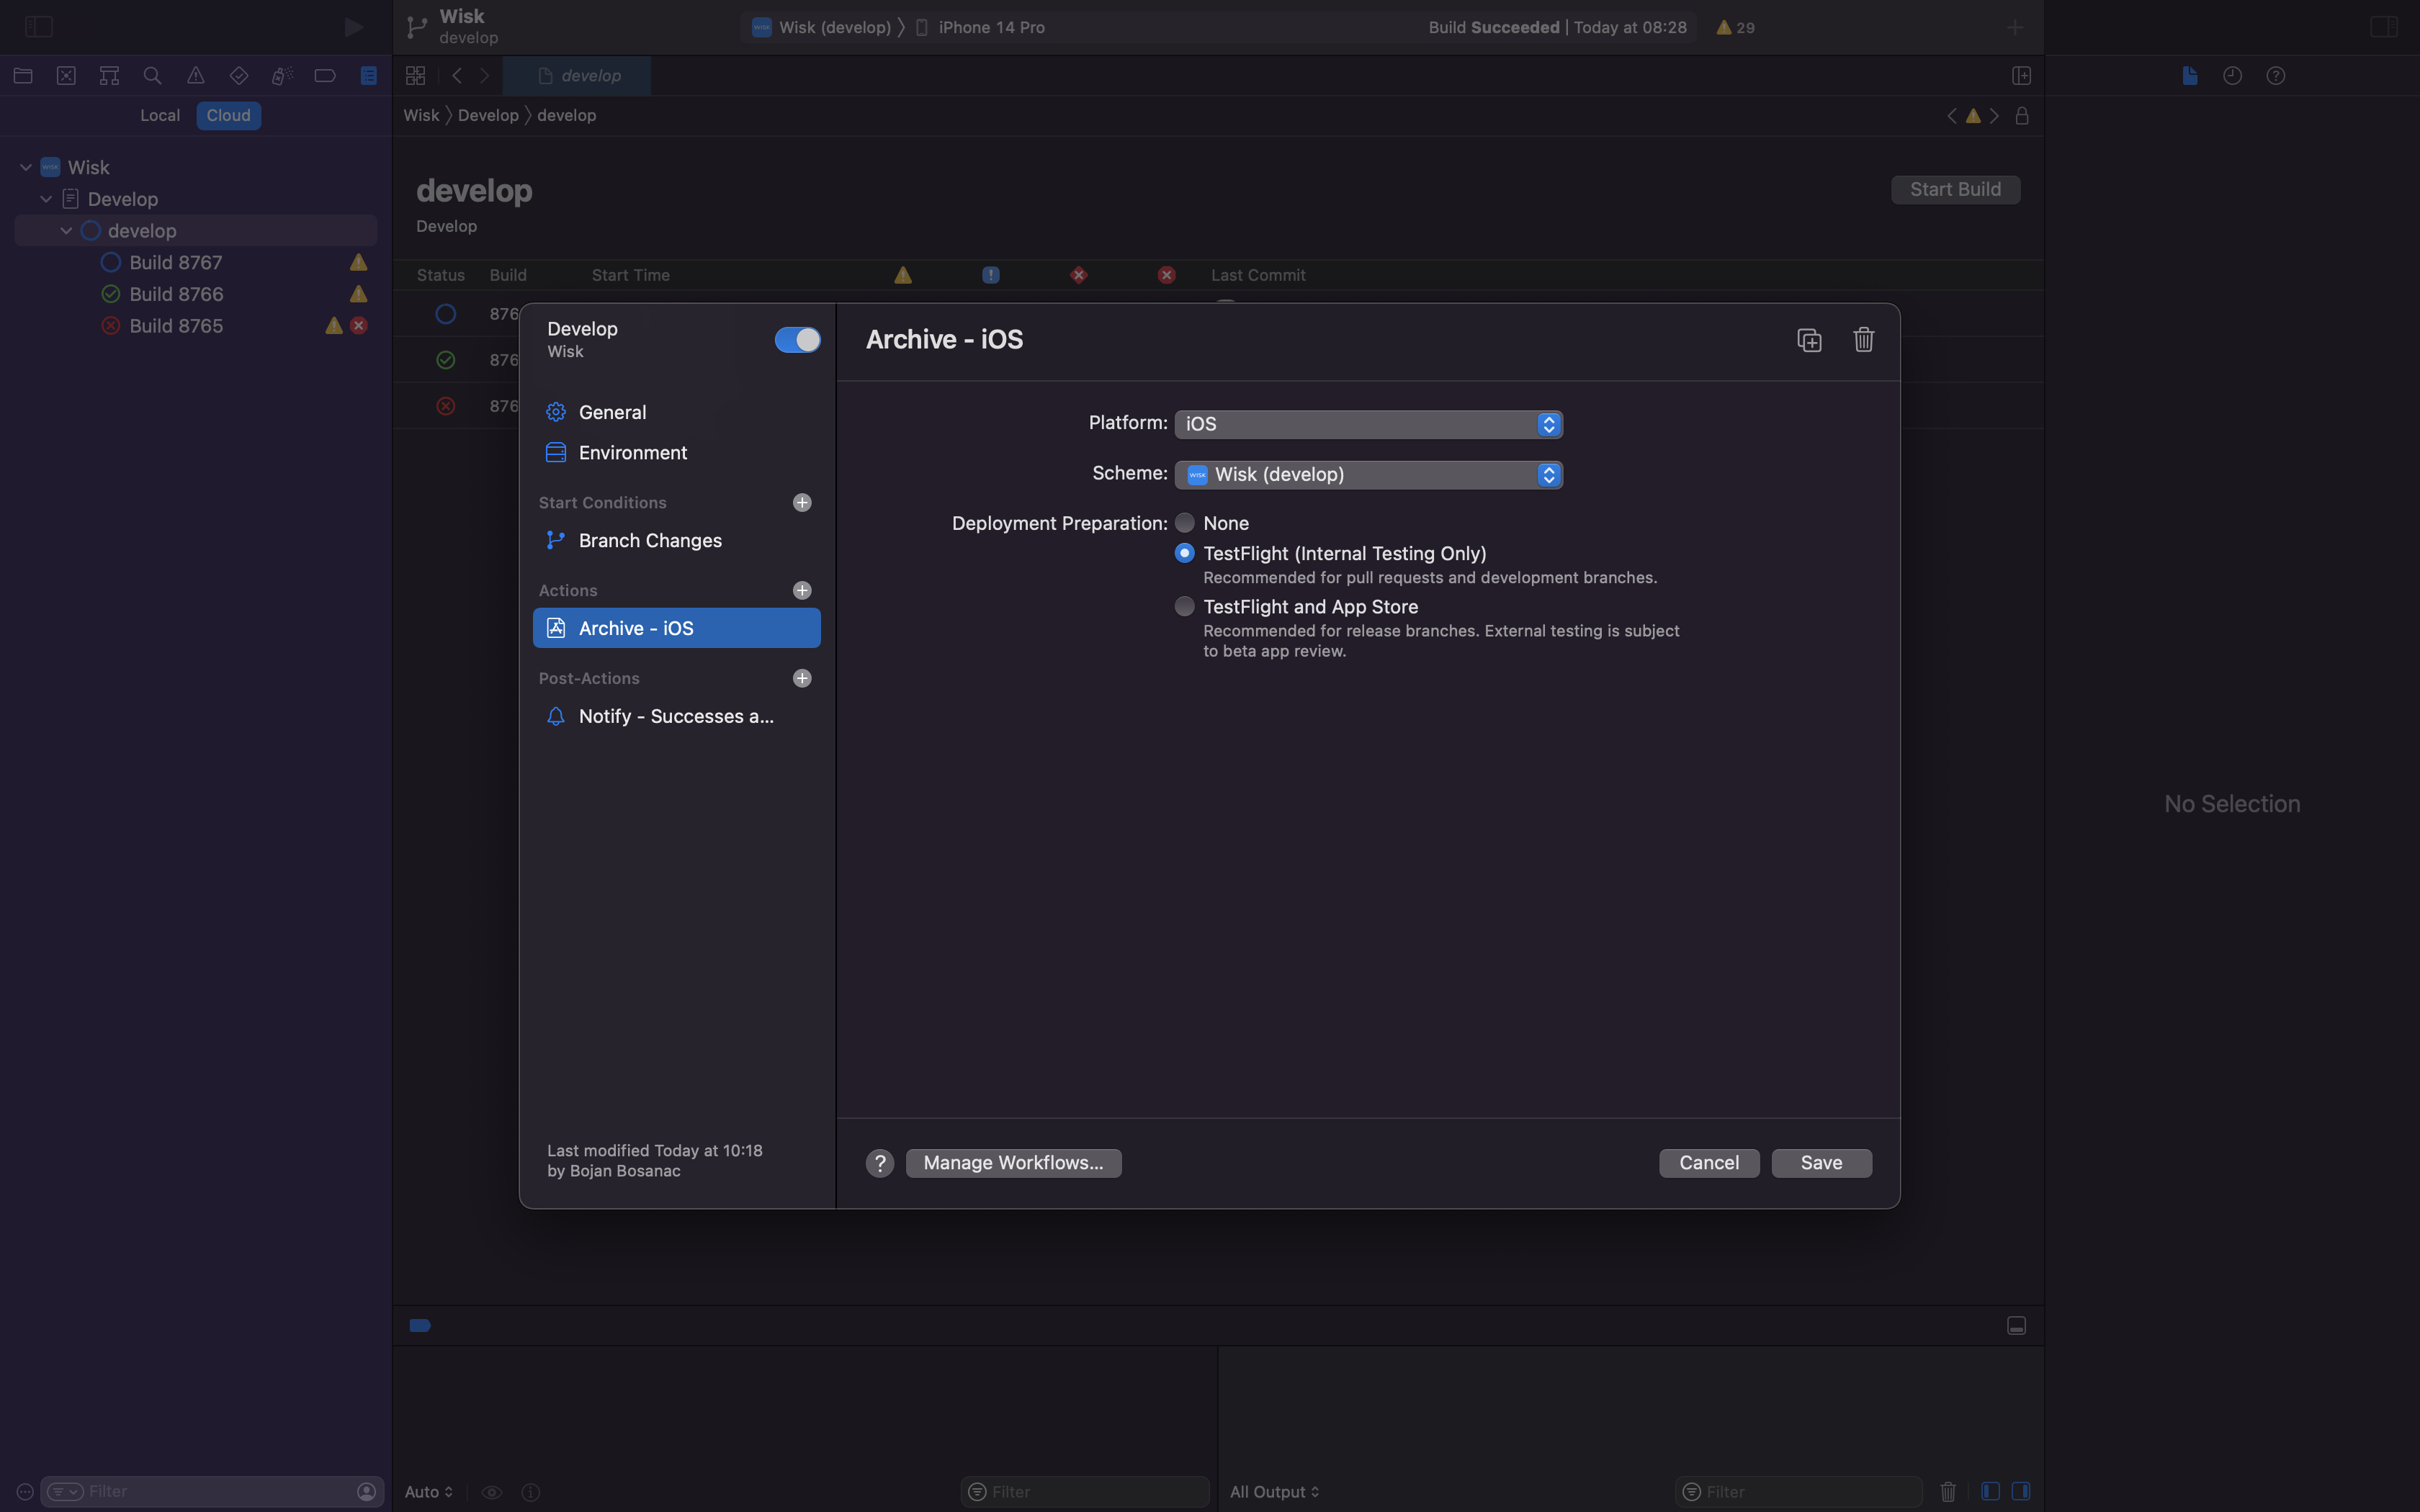Add a new Post-Action with plus icon
Screen dimensions: 2420x1512
802,679
